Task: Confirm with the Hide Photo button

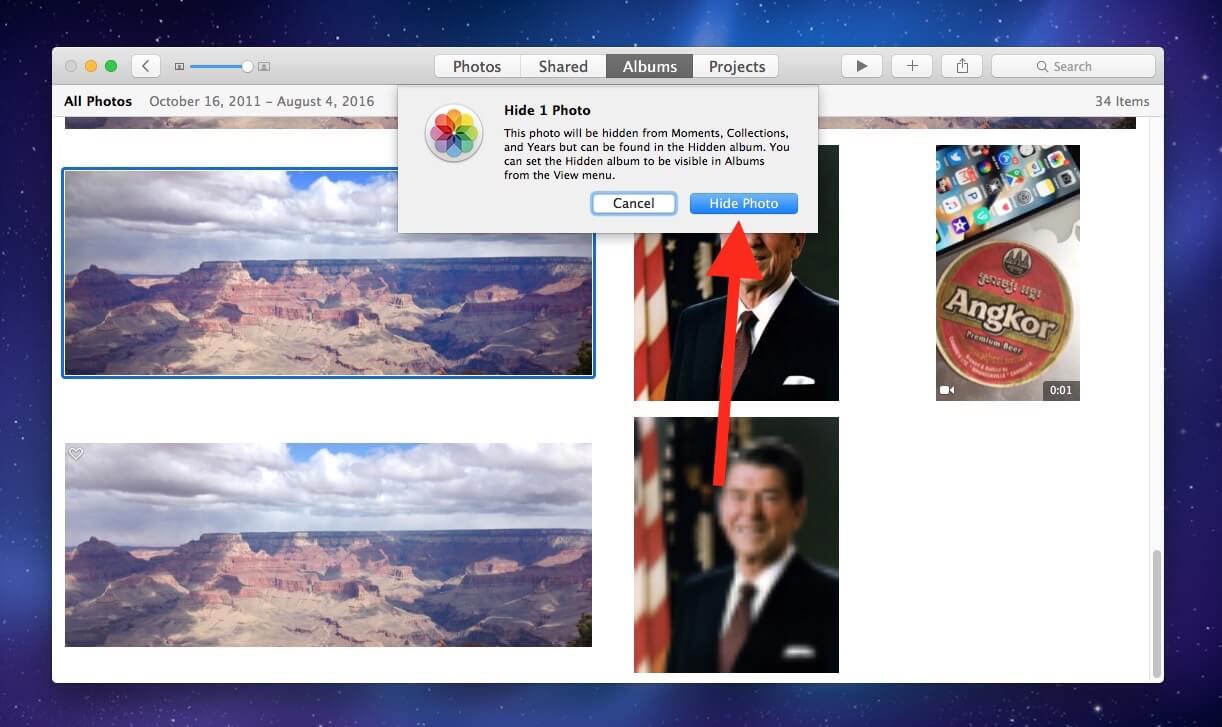Action: 743,203
